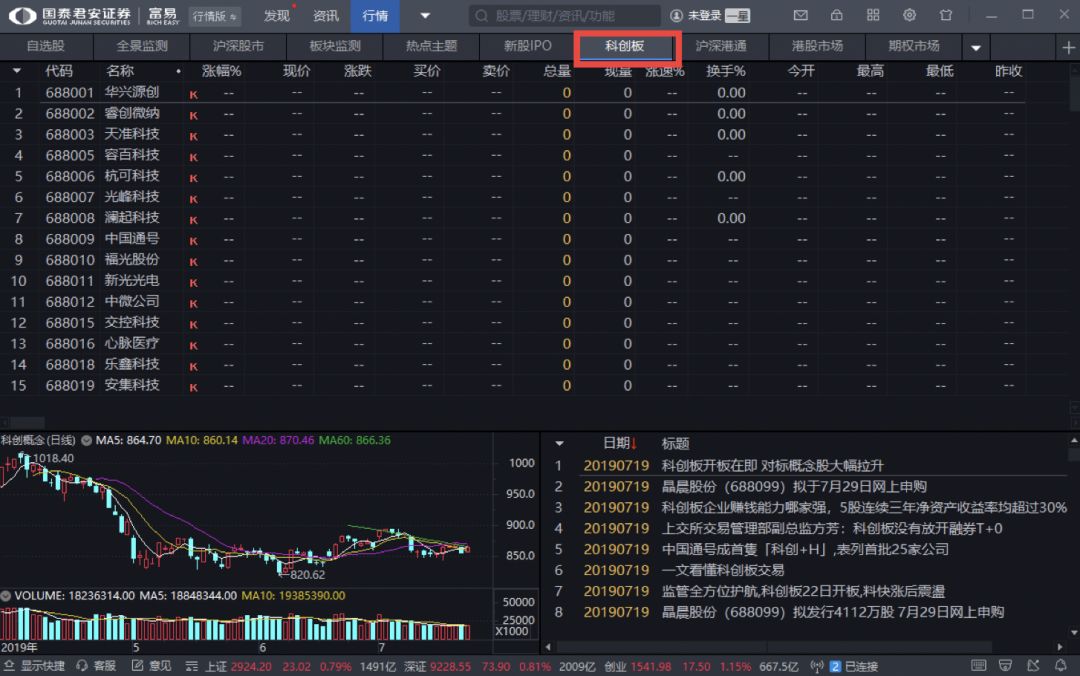Click the 客服 headset icon

[x=82, y=666]
